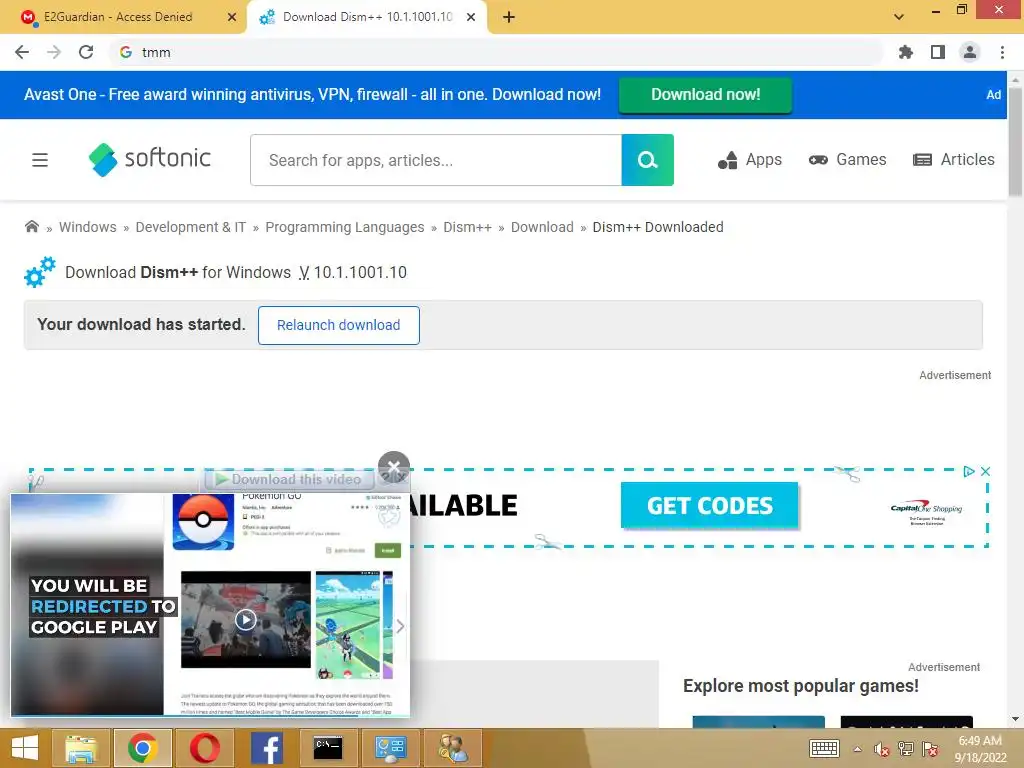
Task: Click the Dism++ breadcrumb link
Action: (x=468, y=227)
